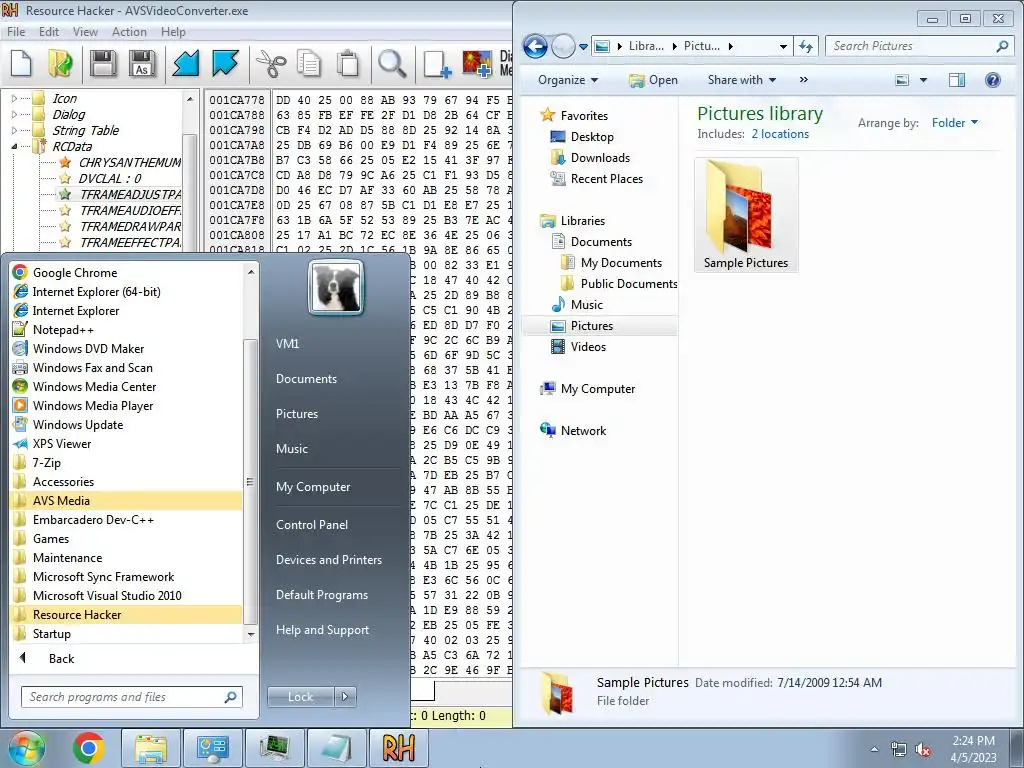Click the Resource Hacker RH taskbar icon
This screenshot has height=768, width=1024.
(x=398, y=748)
